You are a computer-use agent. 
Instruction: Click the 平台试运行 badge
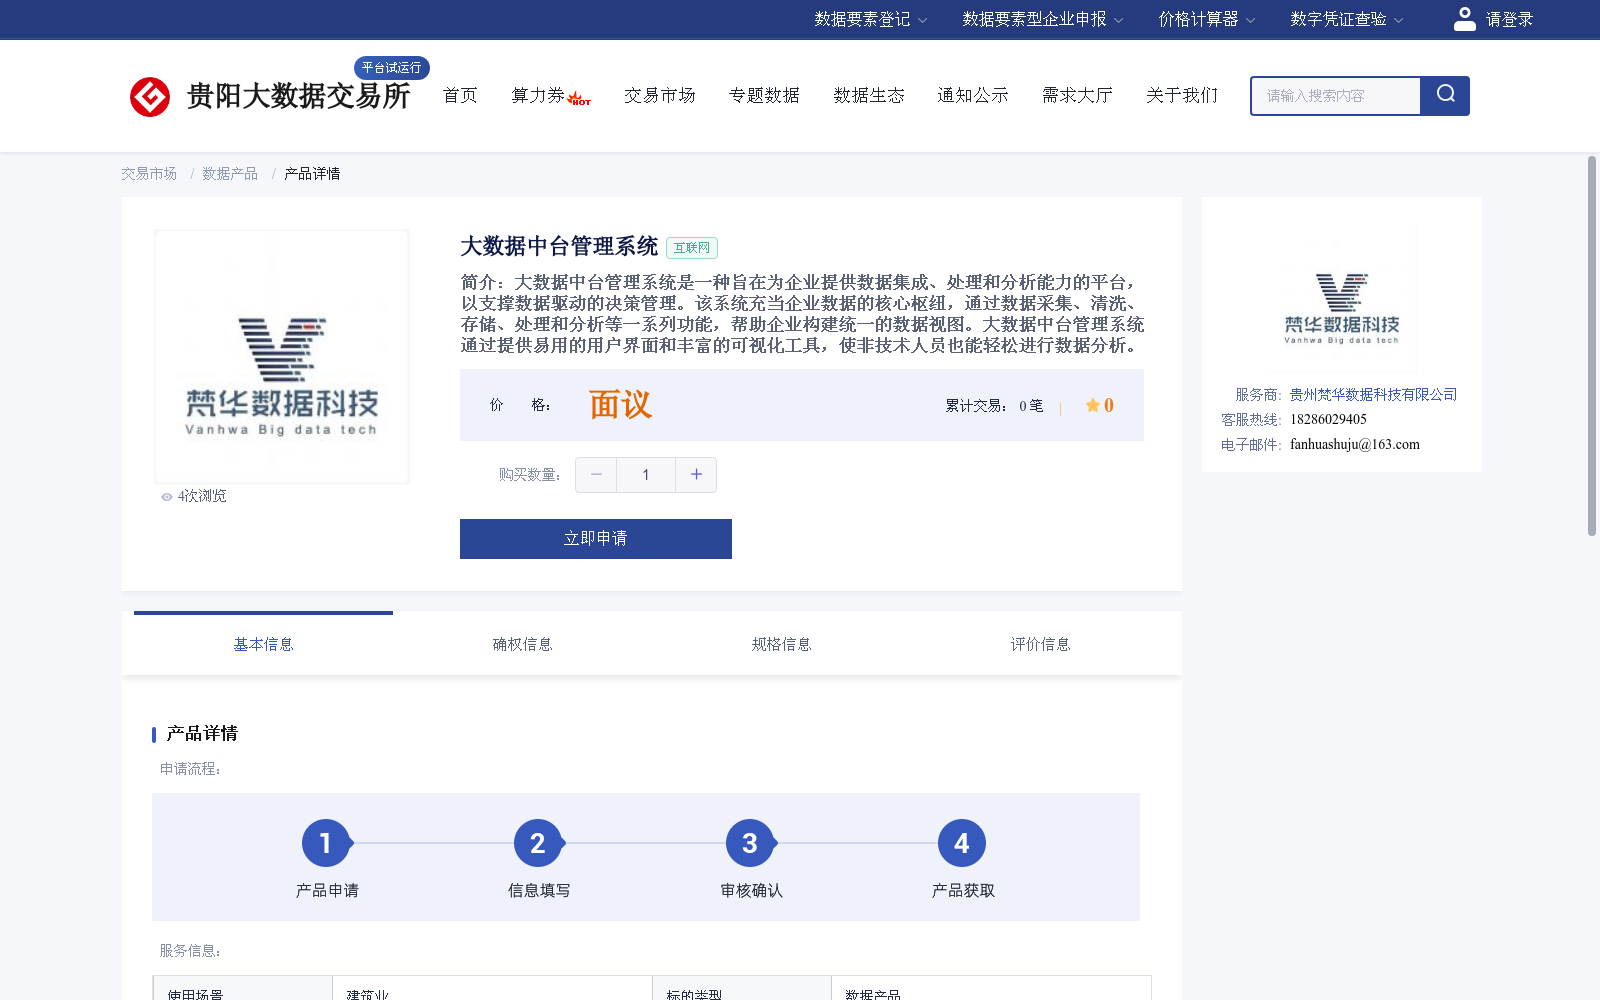pyautogui.click(x=392, y=68)
